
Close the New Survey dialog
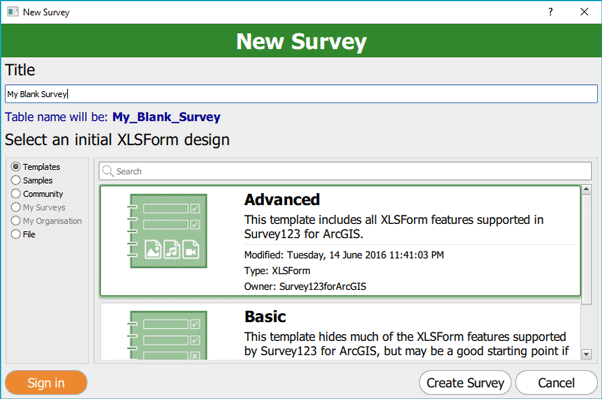[584, 12]
